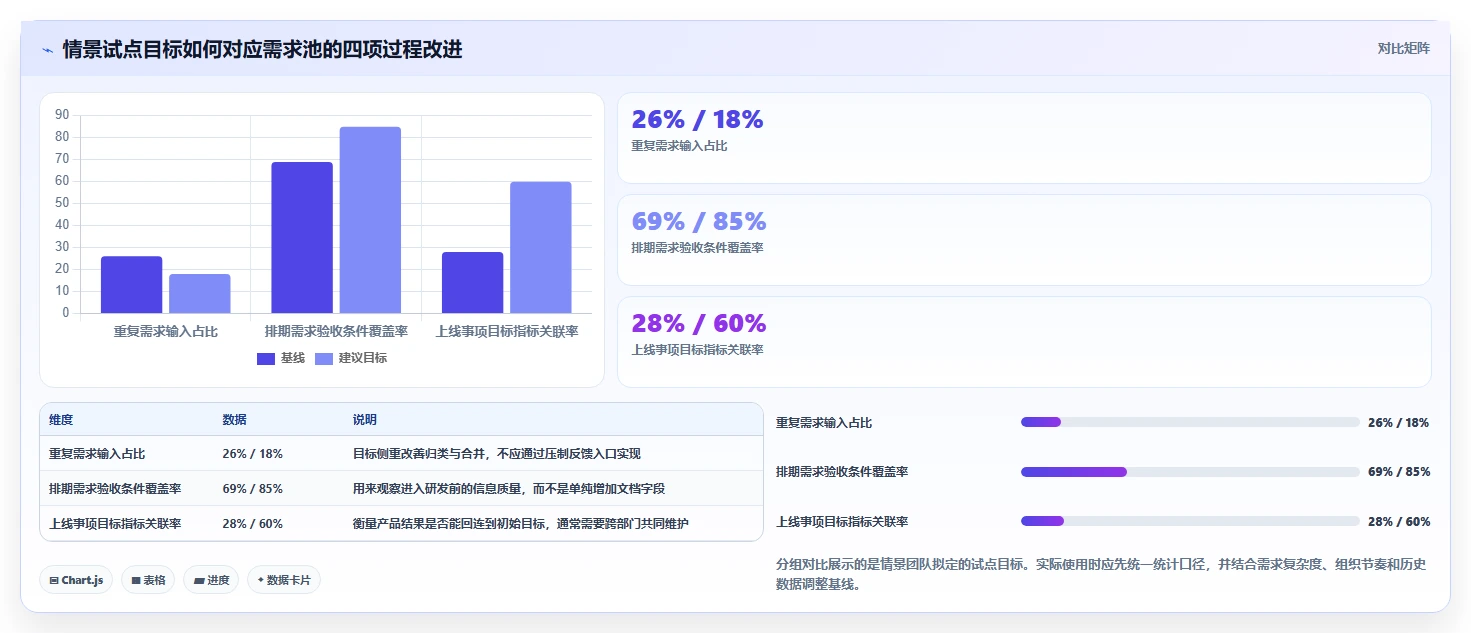Click the 建议目标 bar for 排期需求验收条件覆盖率
This screenshot has height=633, width=1471.
370,220
